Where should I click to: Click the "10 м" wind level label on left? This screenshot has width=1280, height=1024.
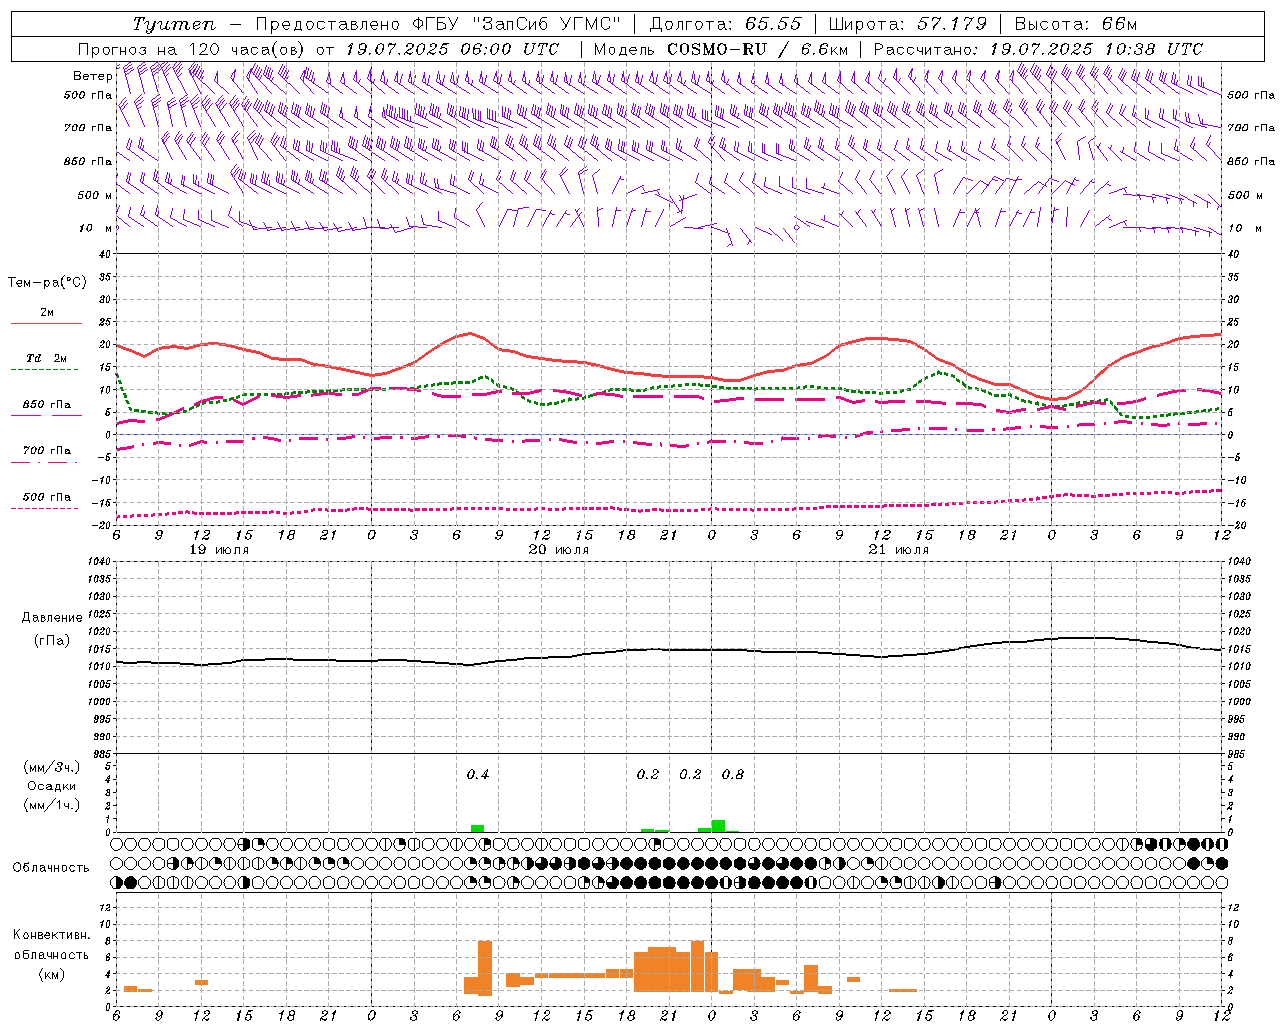tap(95, 228)
